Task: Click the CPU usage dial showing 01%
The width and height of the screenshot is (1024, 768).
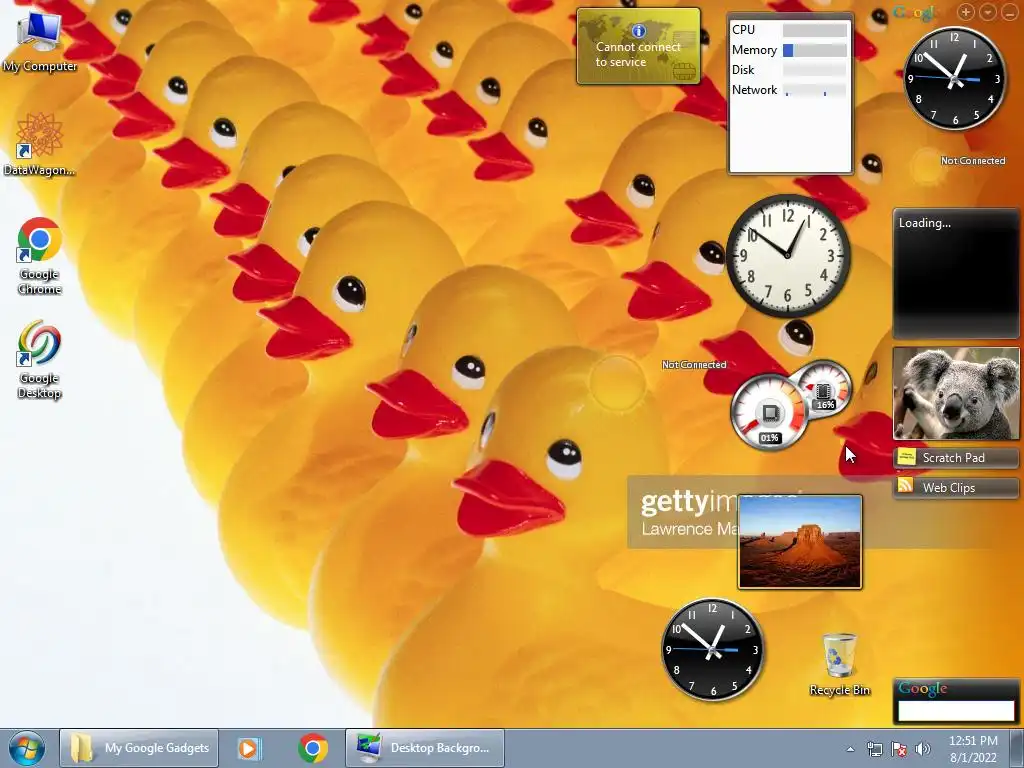Action: 769,413
